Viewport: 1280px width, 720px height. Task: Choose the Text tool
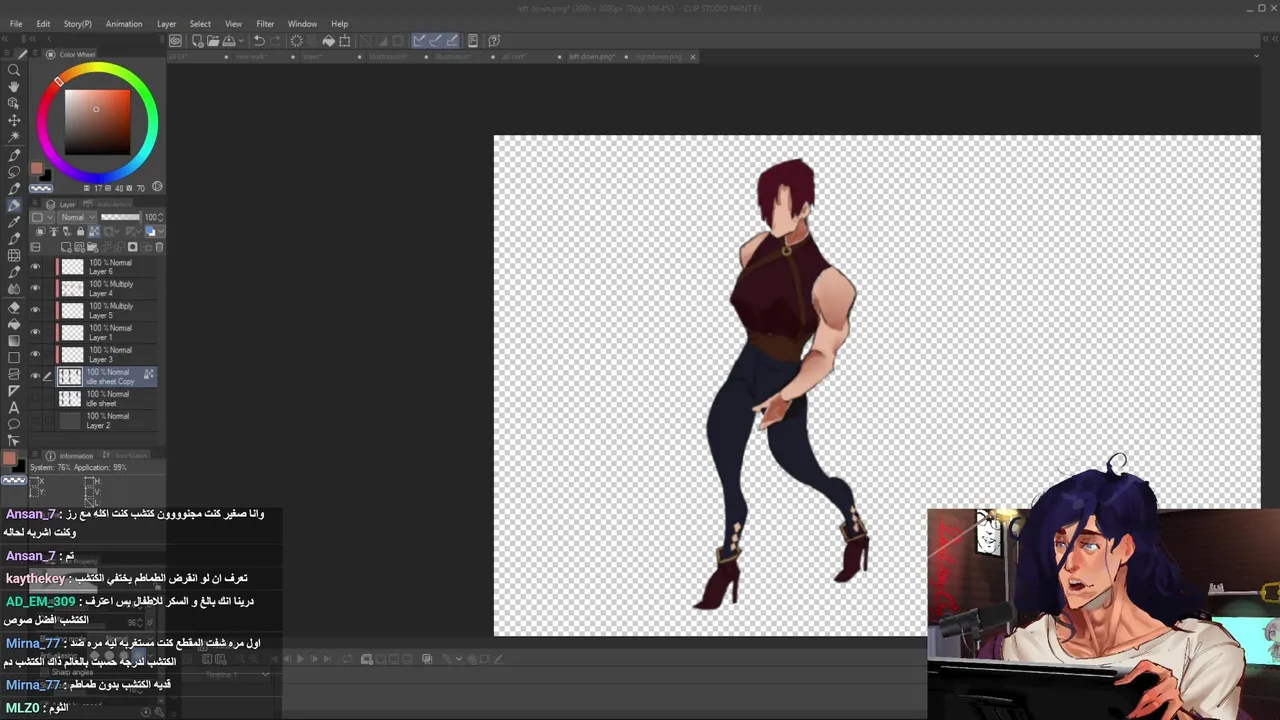pyautogui.click(x=14, y=407)
